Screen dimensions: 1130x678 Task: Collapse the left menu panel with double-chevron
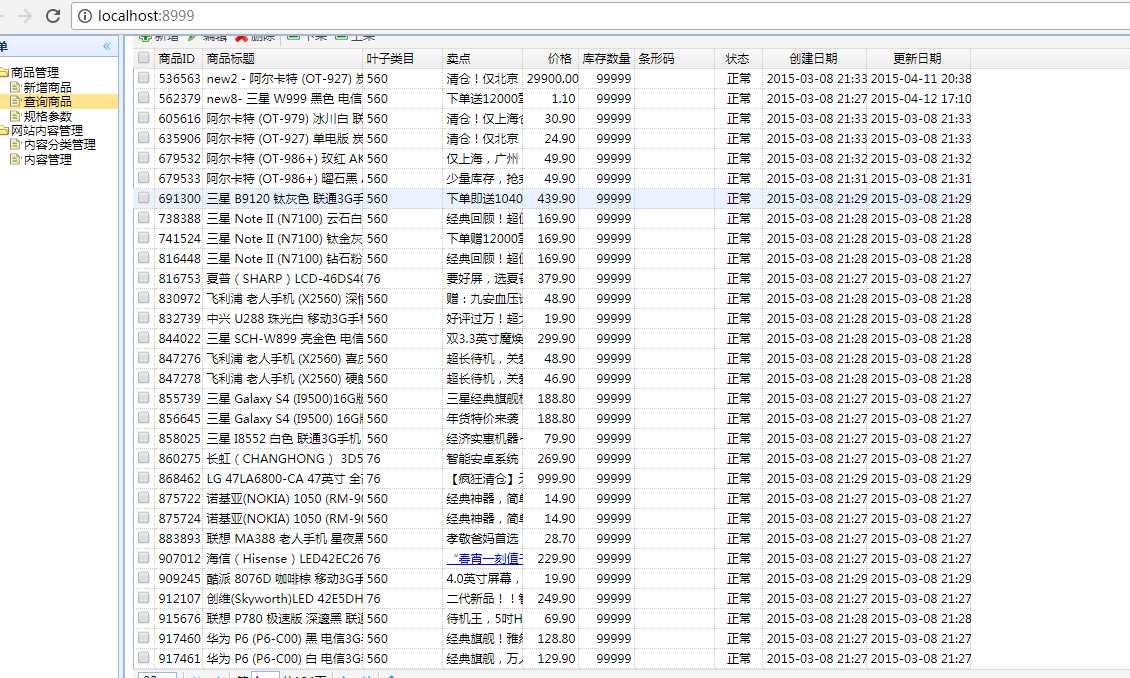(x=107, y=46)
